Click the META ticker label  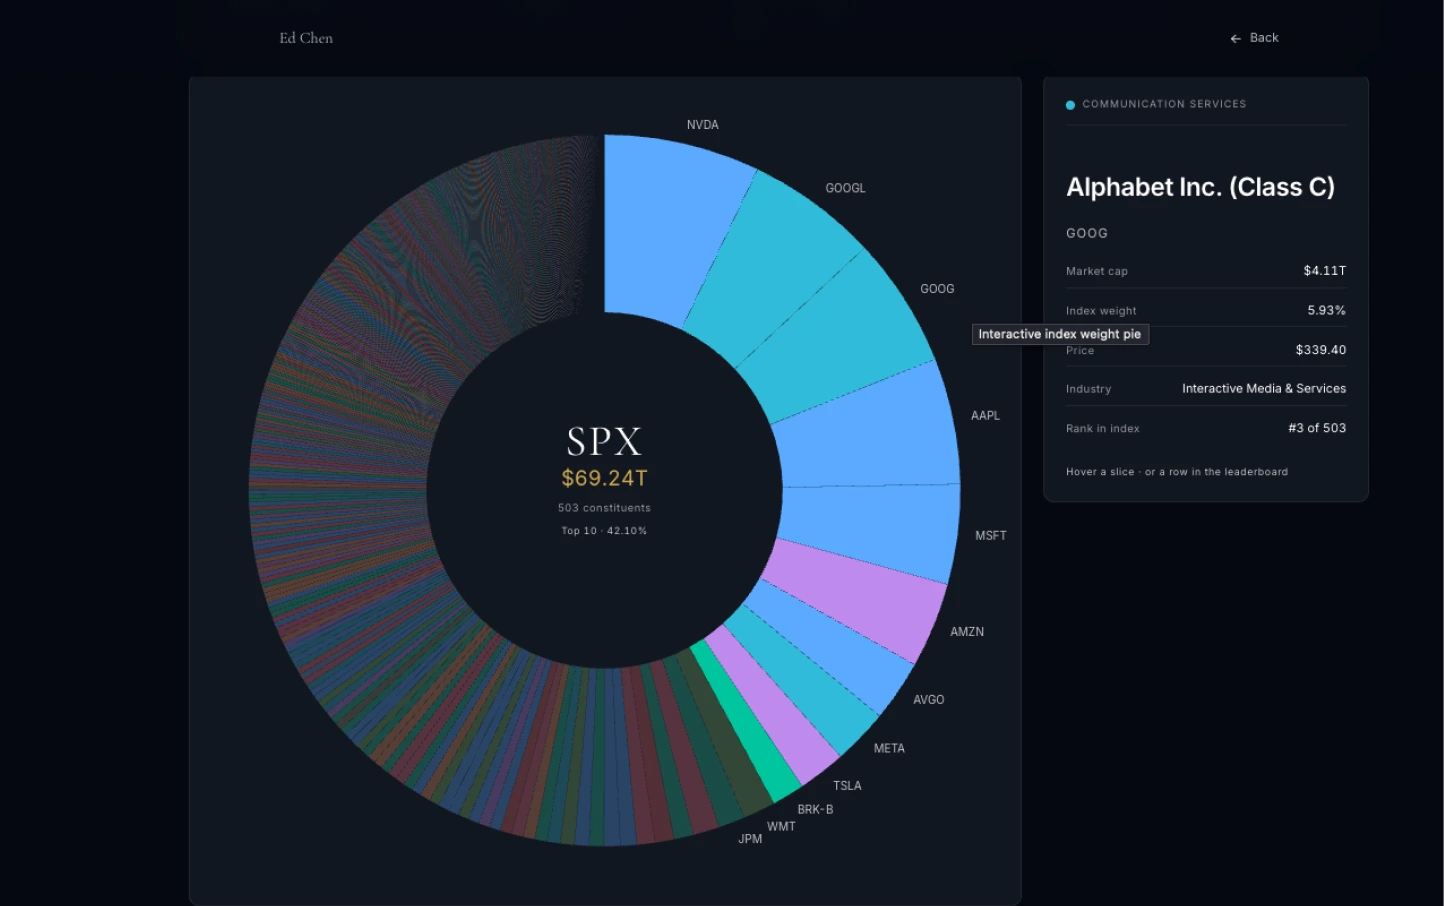pos(889,748)
